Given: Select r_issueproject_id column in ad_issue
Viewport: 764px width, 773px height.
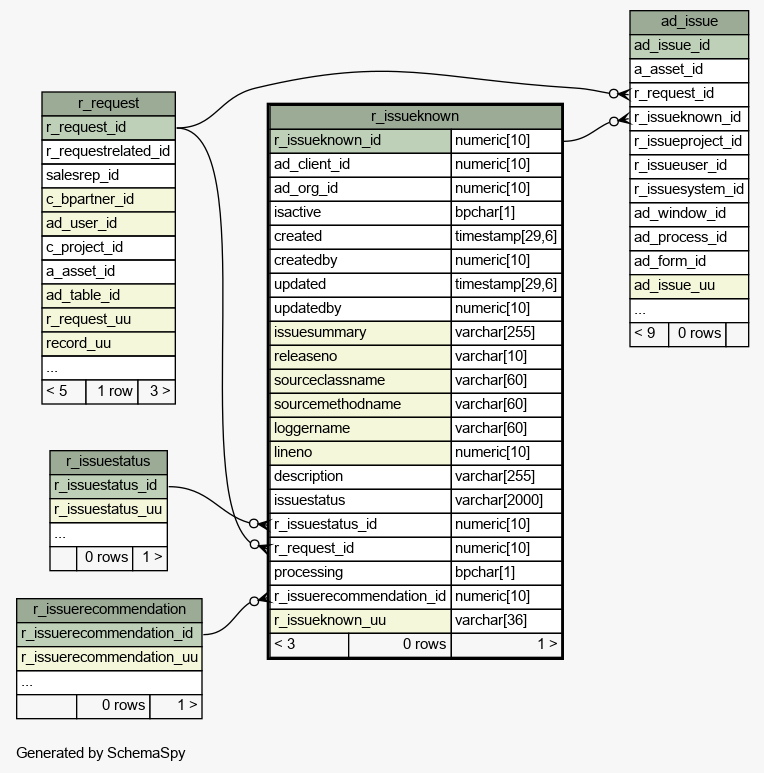Looking at the screenshot, I should pos(689,142).
